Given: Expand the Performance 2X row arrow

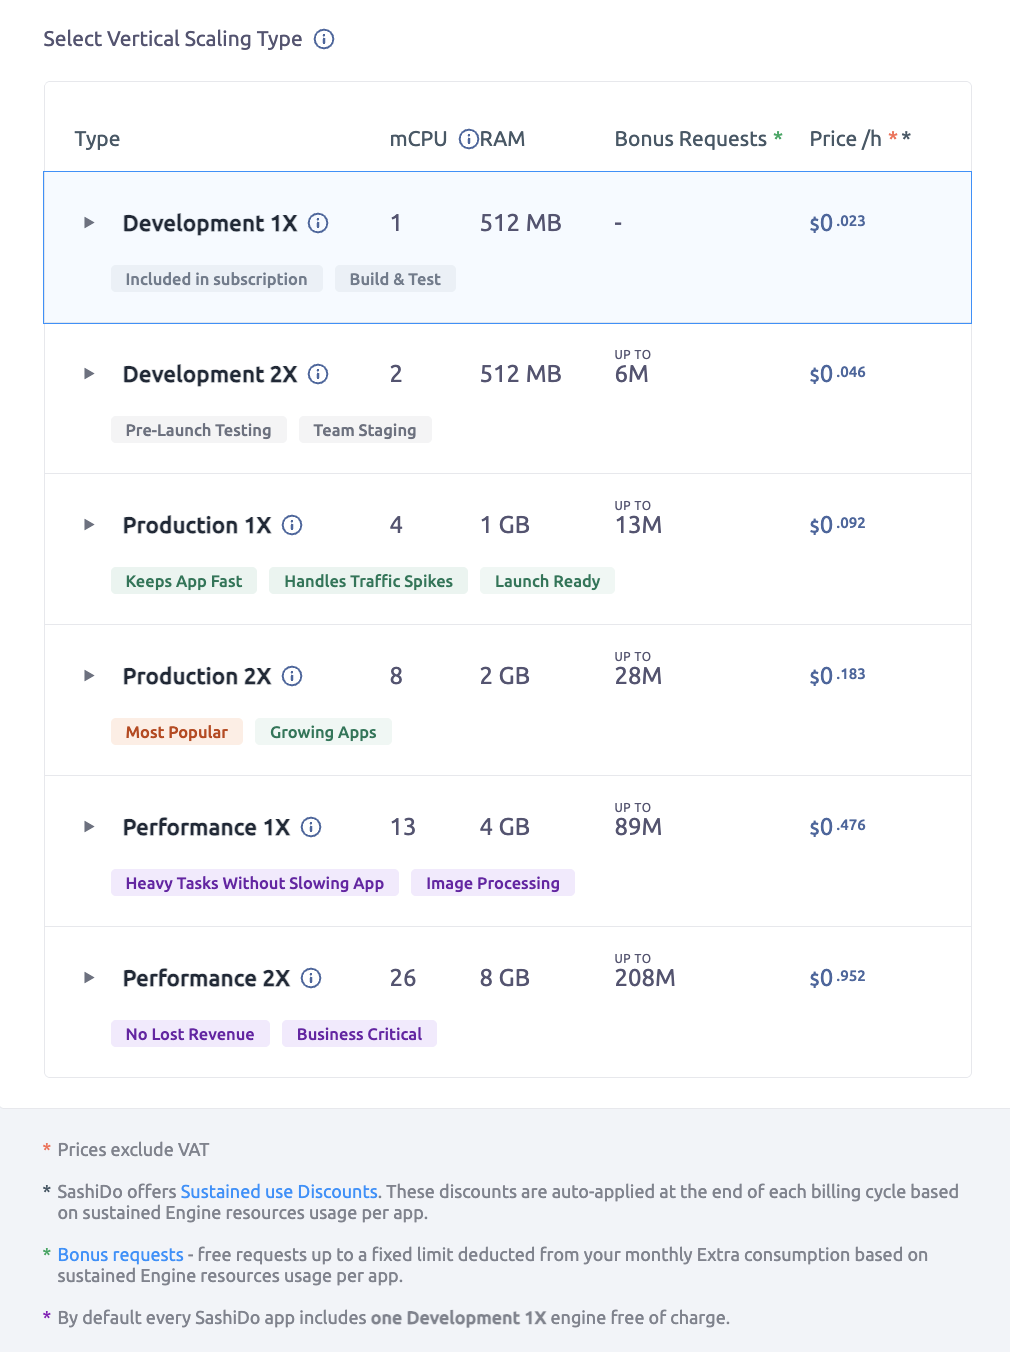Looking at the screenshot, I should tap(89, 978).
